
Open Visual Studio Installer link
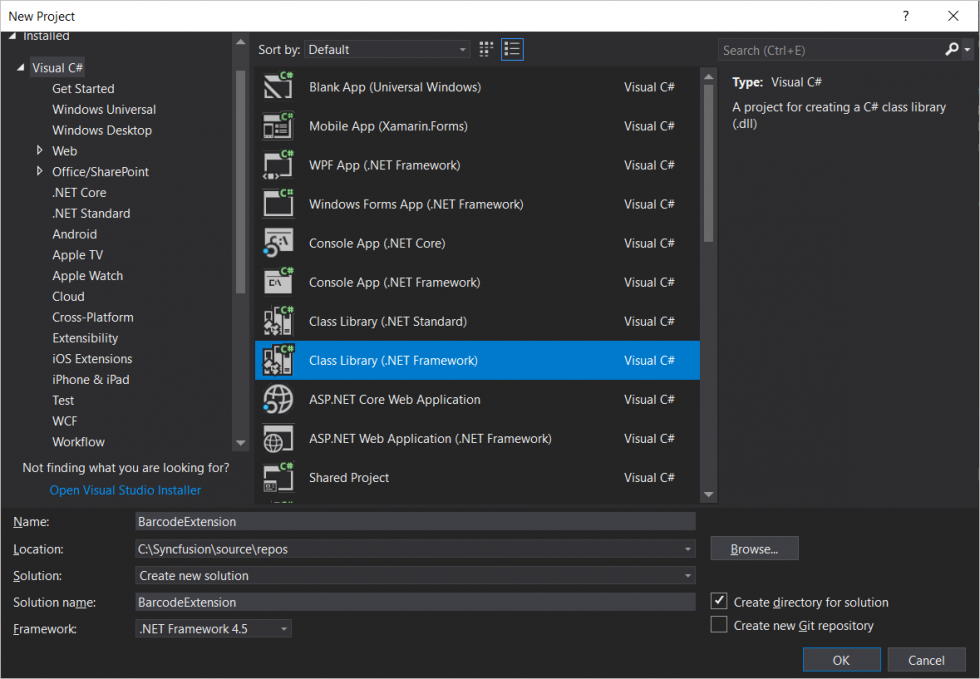(126, 490)
